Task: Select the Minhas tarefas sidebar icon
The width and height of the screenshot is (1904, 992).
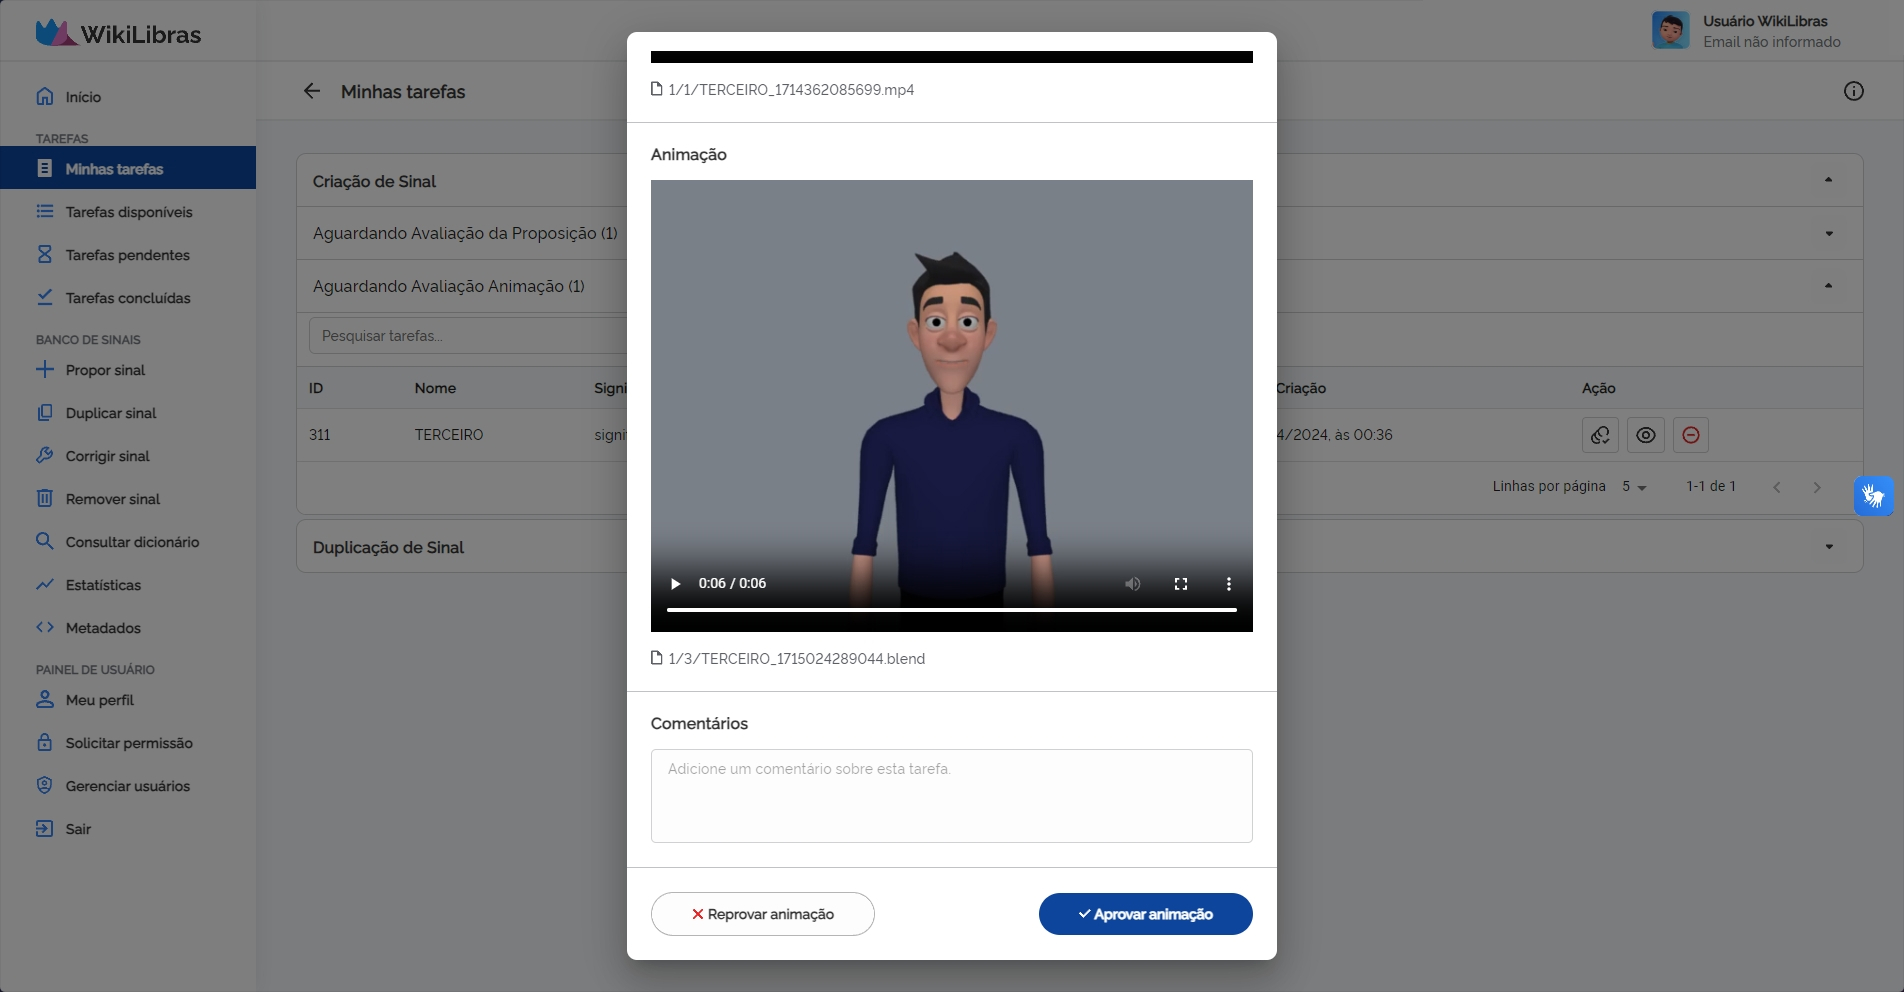Action: point(44,168)
